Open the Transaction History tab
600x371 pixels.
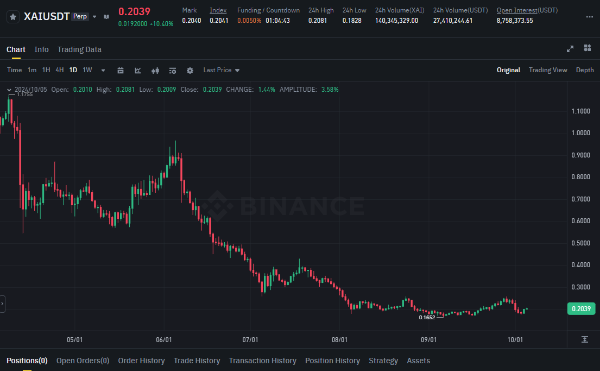tap(262, 361)
